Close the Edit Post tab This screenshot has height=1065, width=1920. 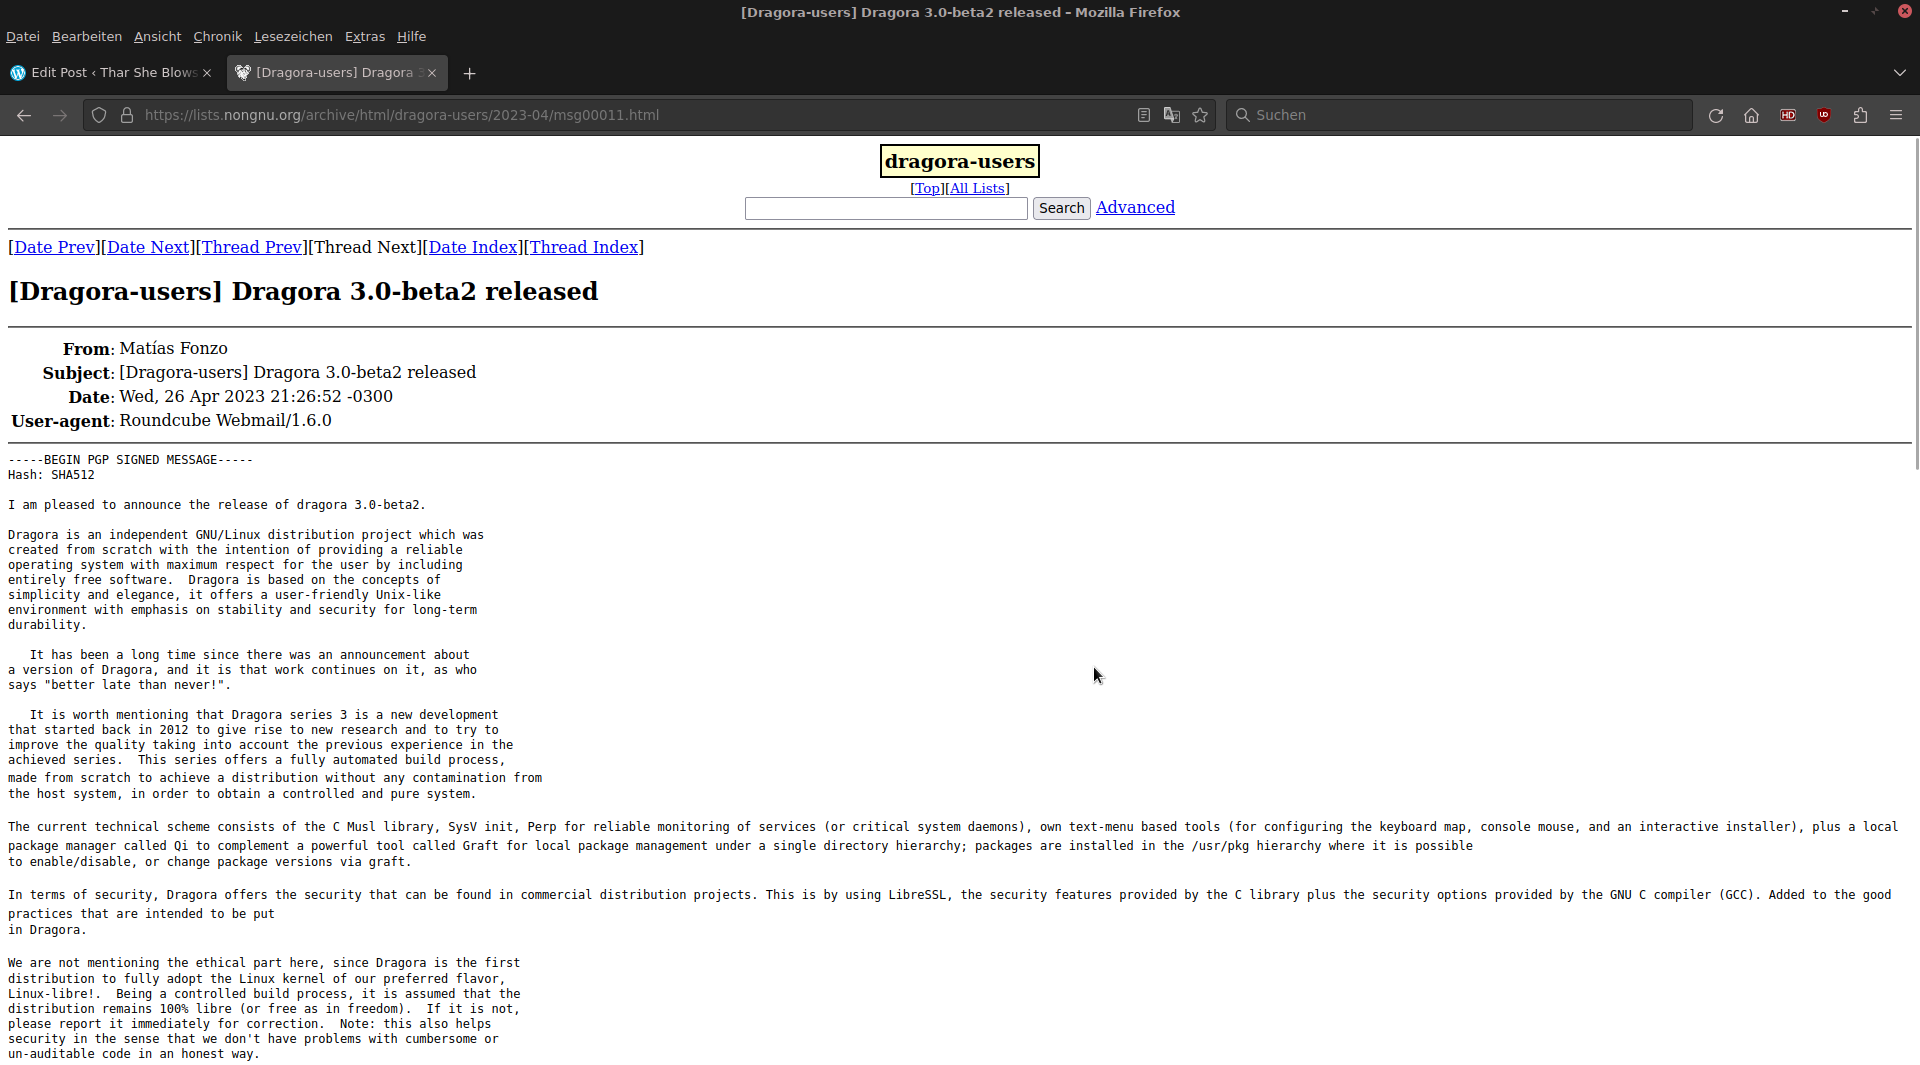pyautogui.click(x=207, y=73)
